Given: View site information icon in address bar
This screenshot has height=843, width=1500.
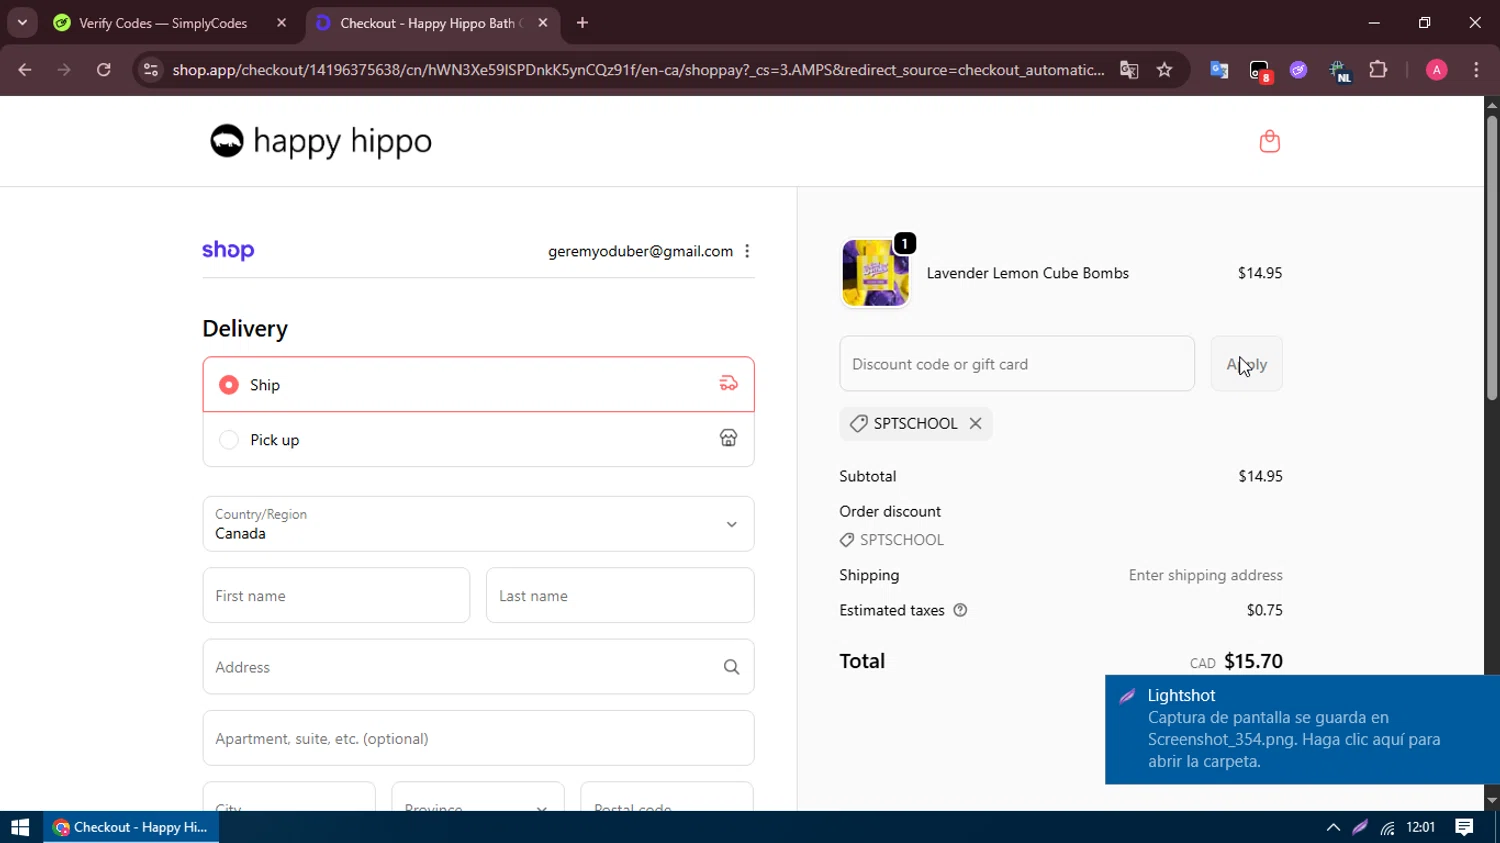Looking at the screenshot, I should click(150, 70).
